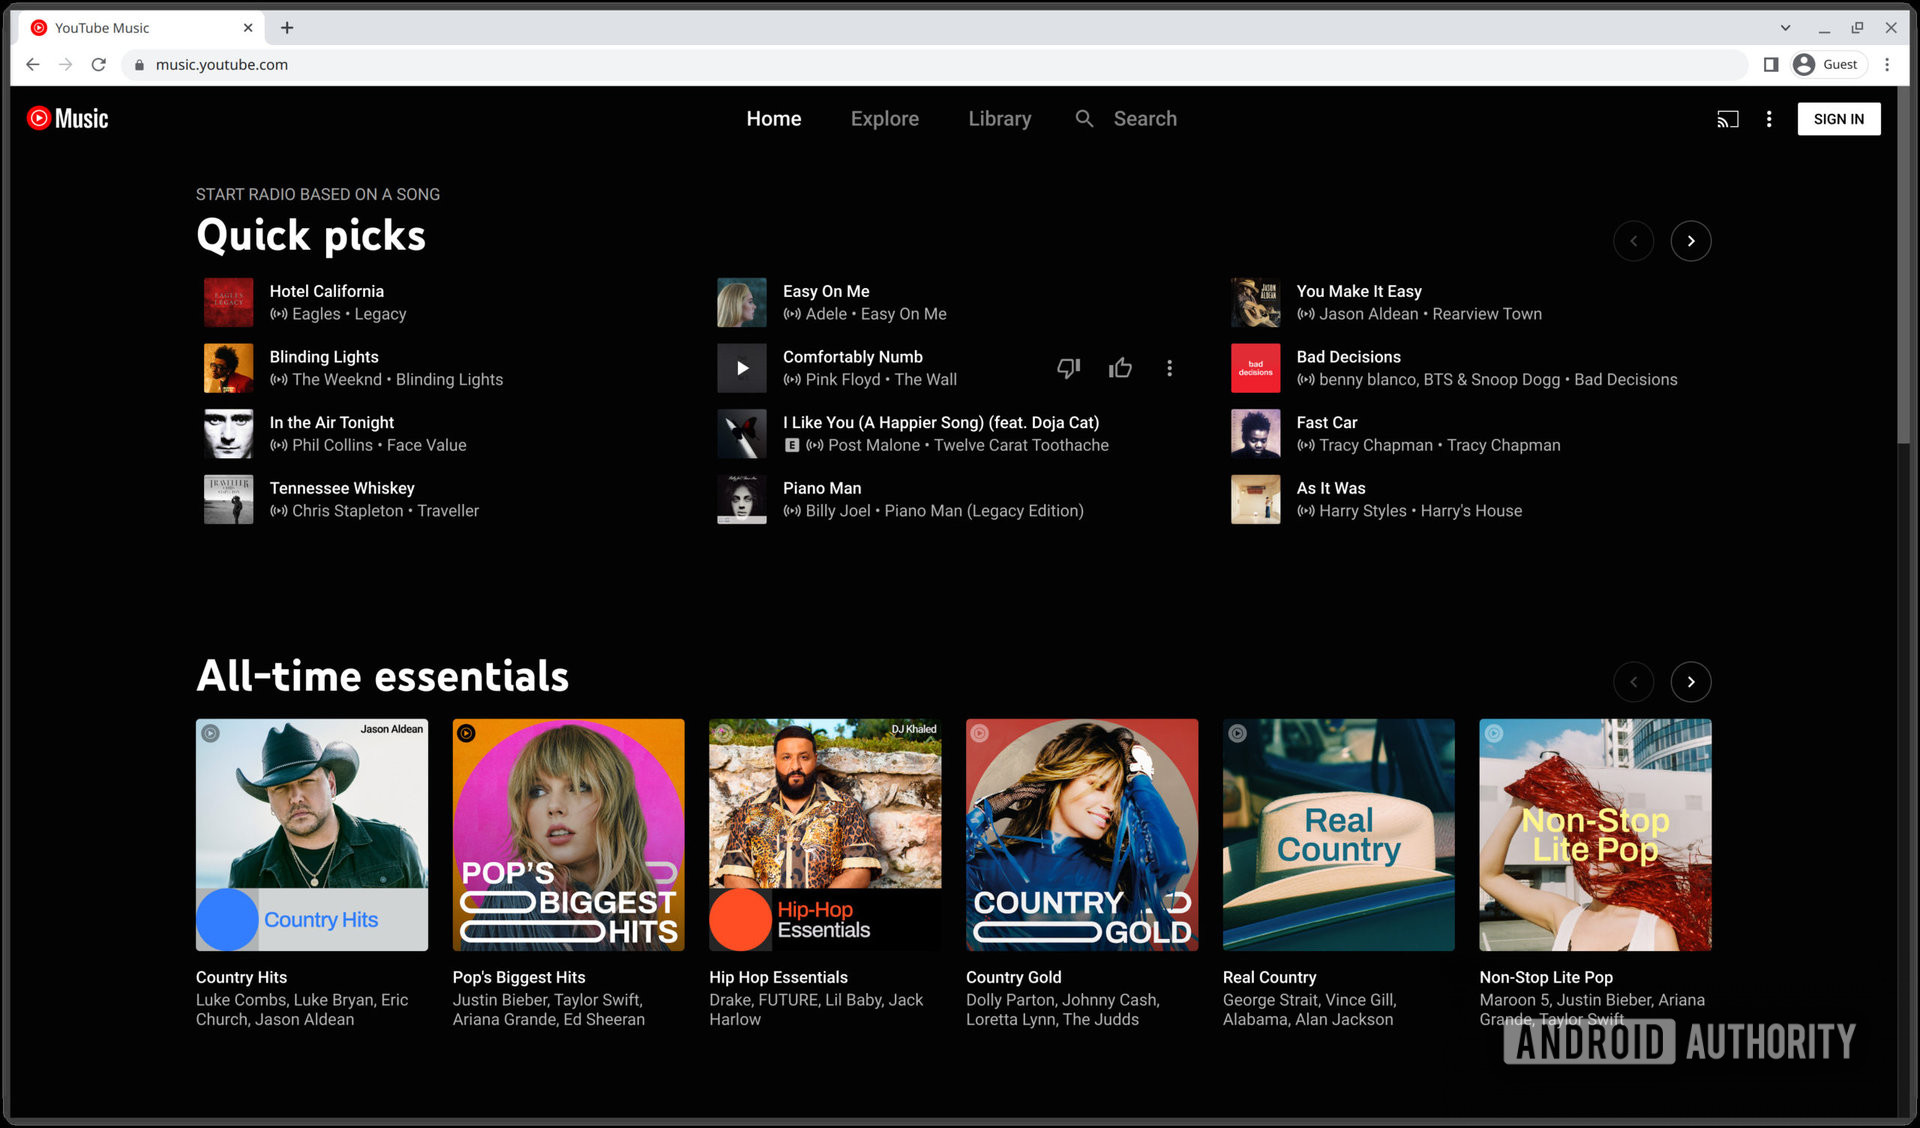Dislike Comfortably Numb with thumbs down

1068,368
